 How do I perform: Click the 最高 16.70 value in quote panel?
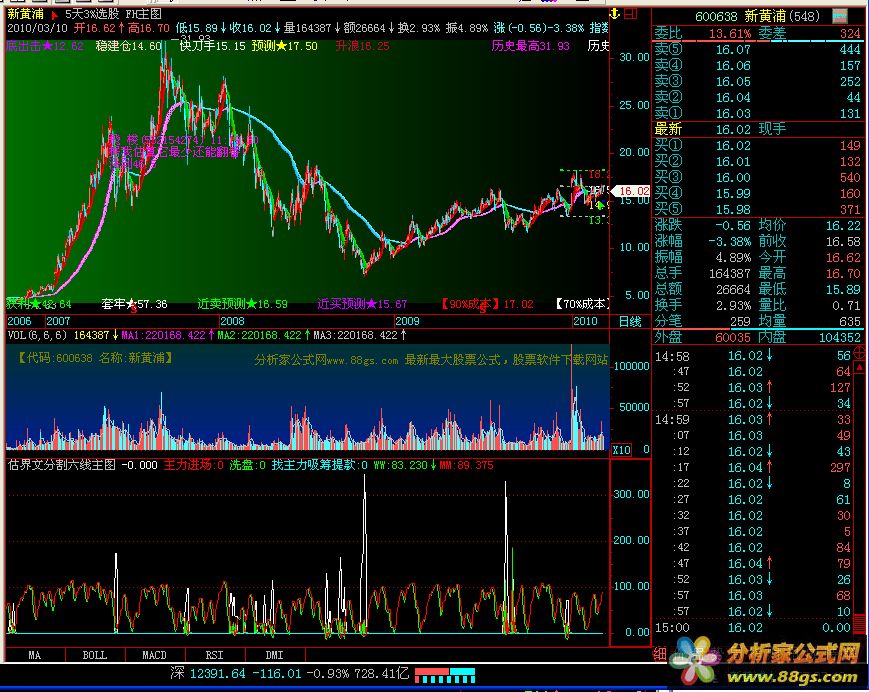pos(844,274)
